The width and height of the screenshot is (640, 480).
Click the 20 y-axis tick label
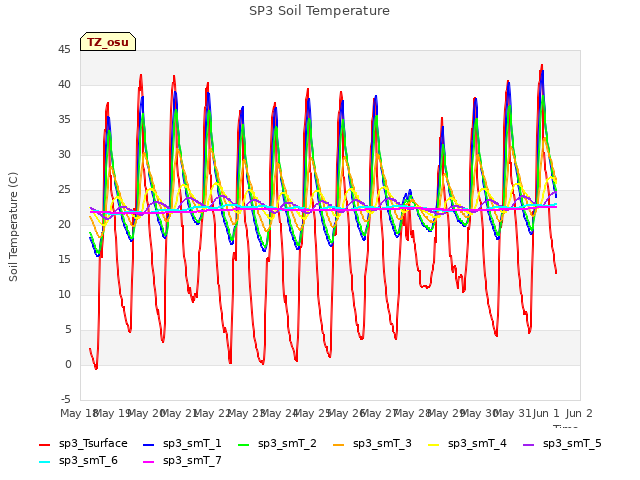[64, 224]
